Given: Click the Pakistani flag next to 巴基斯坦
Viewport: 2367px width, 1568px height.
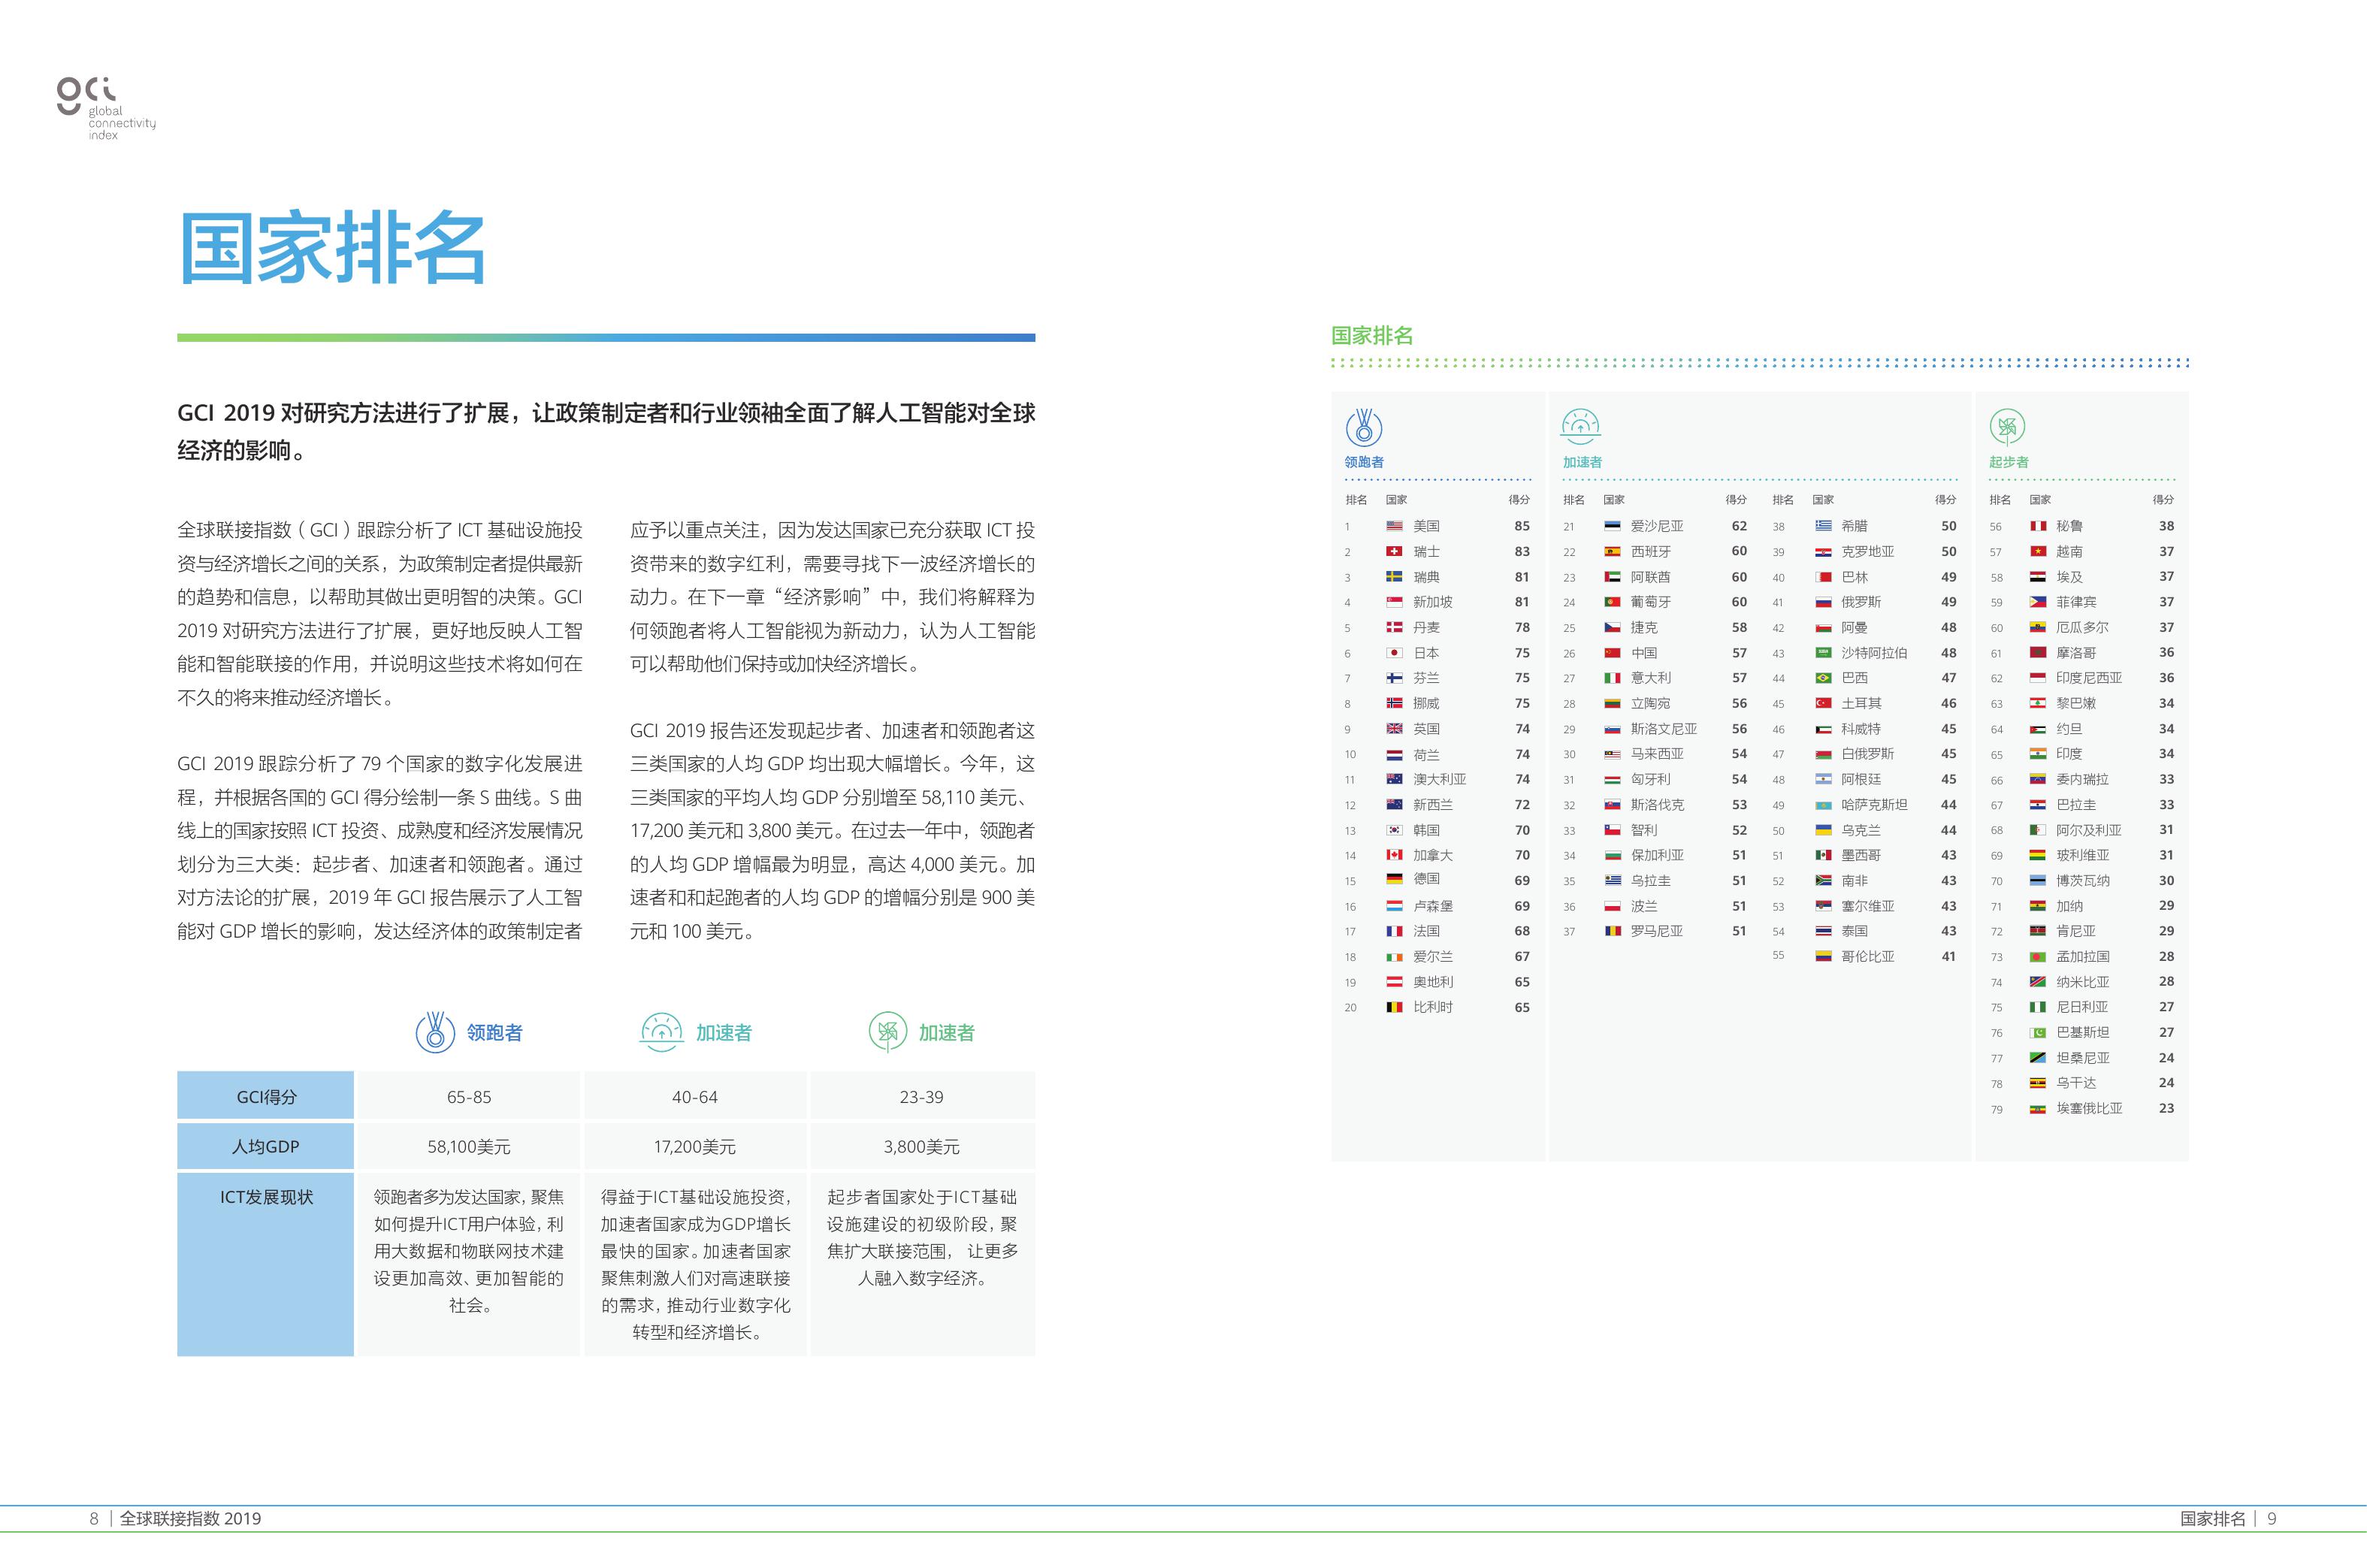Looking at the screenshot, I should click(2037, 1033).
